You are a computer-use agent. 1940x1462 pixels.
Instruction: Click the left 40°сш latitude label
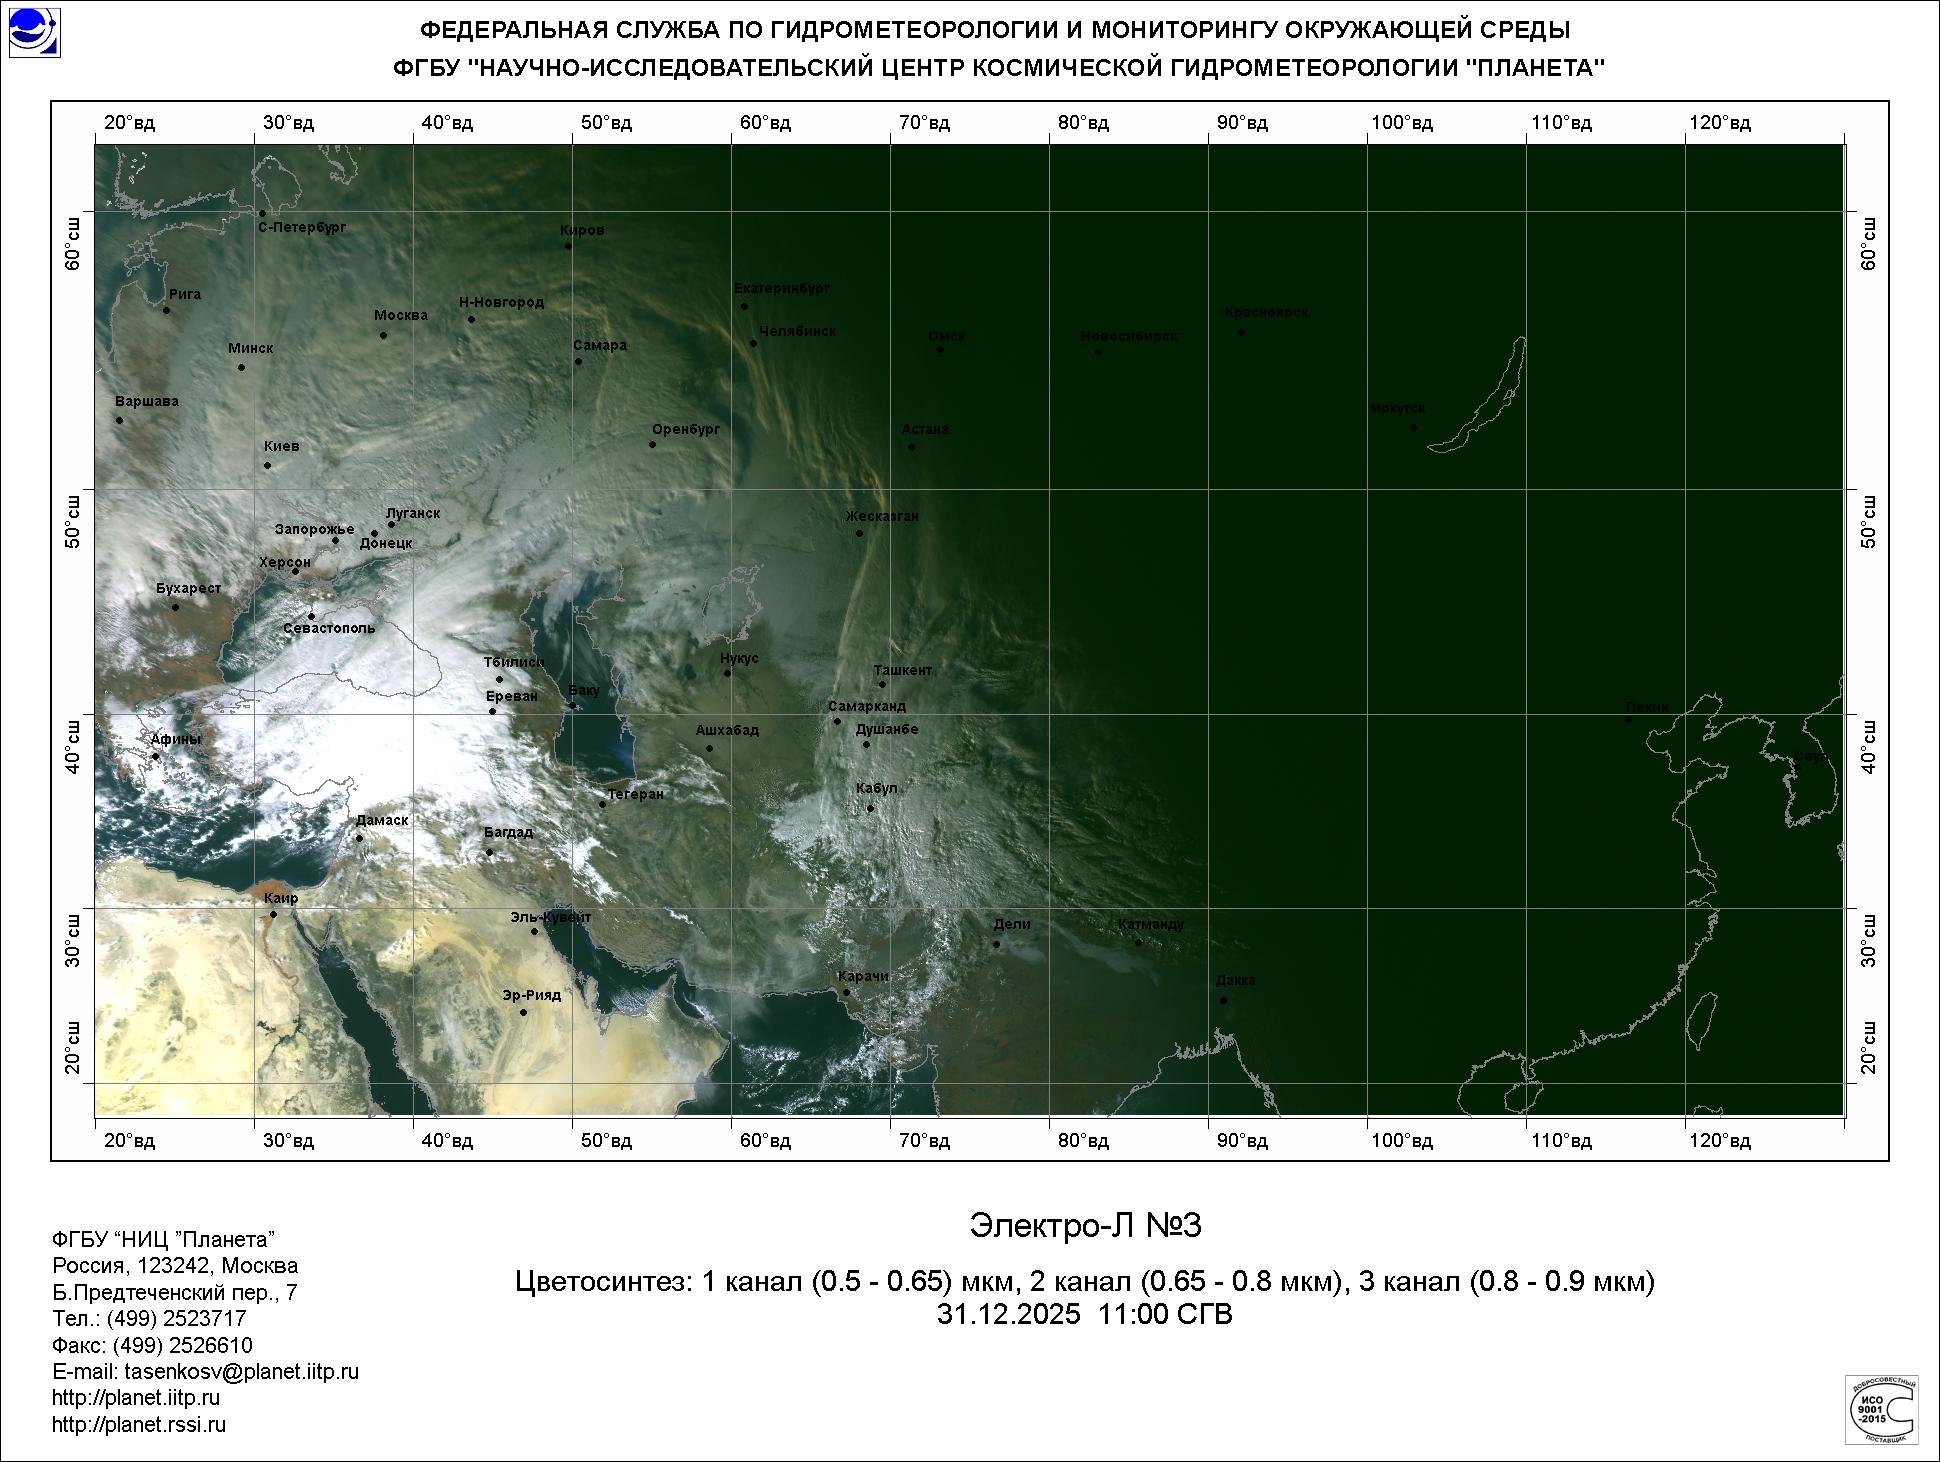[73, 745]
